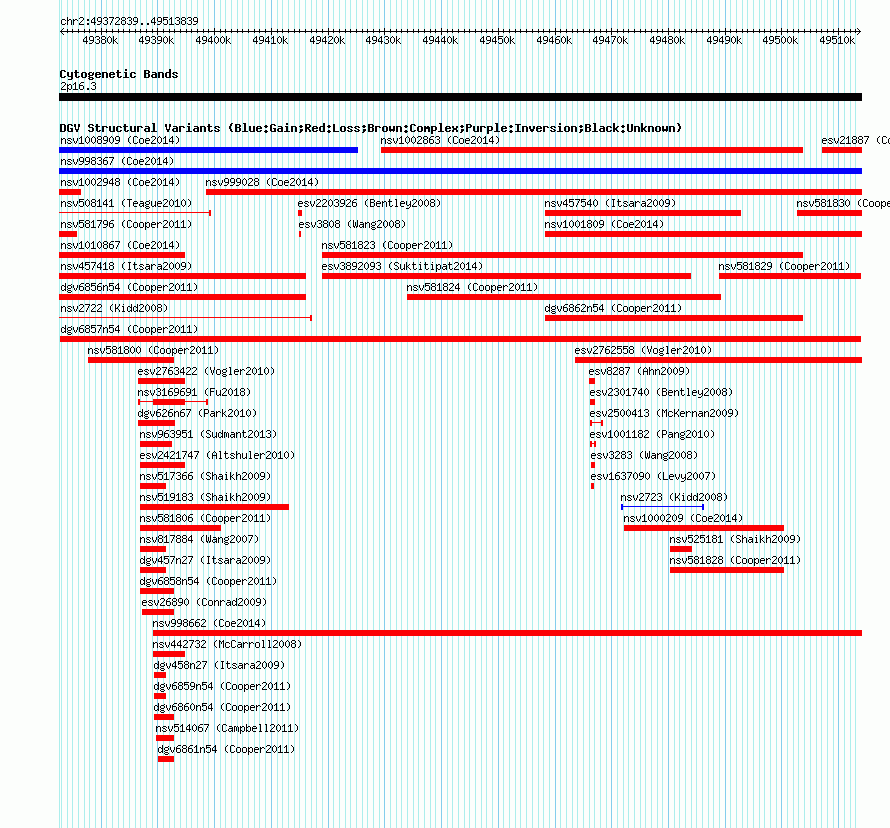Open nsv581796 (Cooper2011) variant label
This screenshot has width=890, height=828.
tap(126, 224)
